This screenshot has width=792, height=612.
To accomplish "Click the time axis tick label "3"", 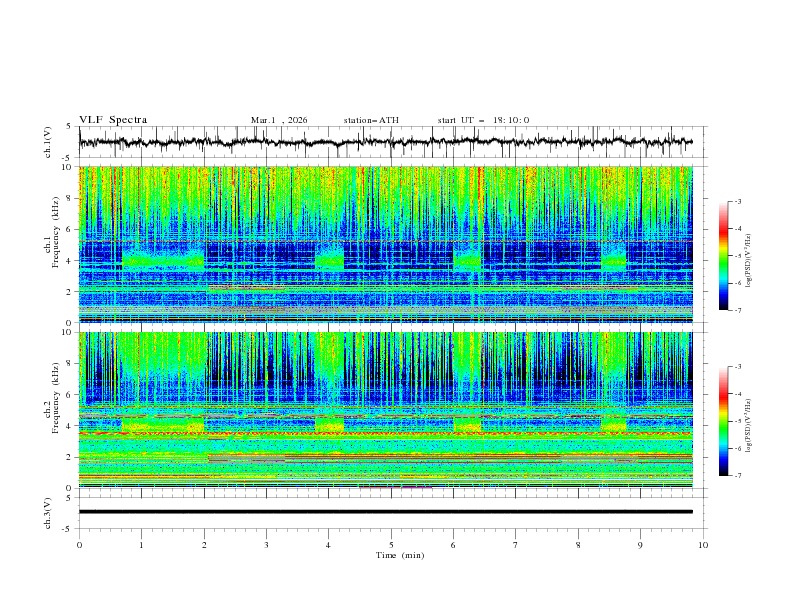I will point(266,545).
